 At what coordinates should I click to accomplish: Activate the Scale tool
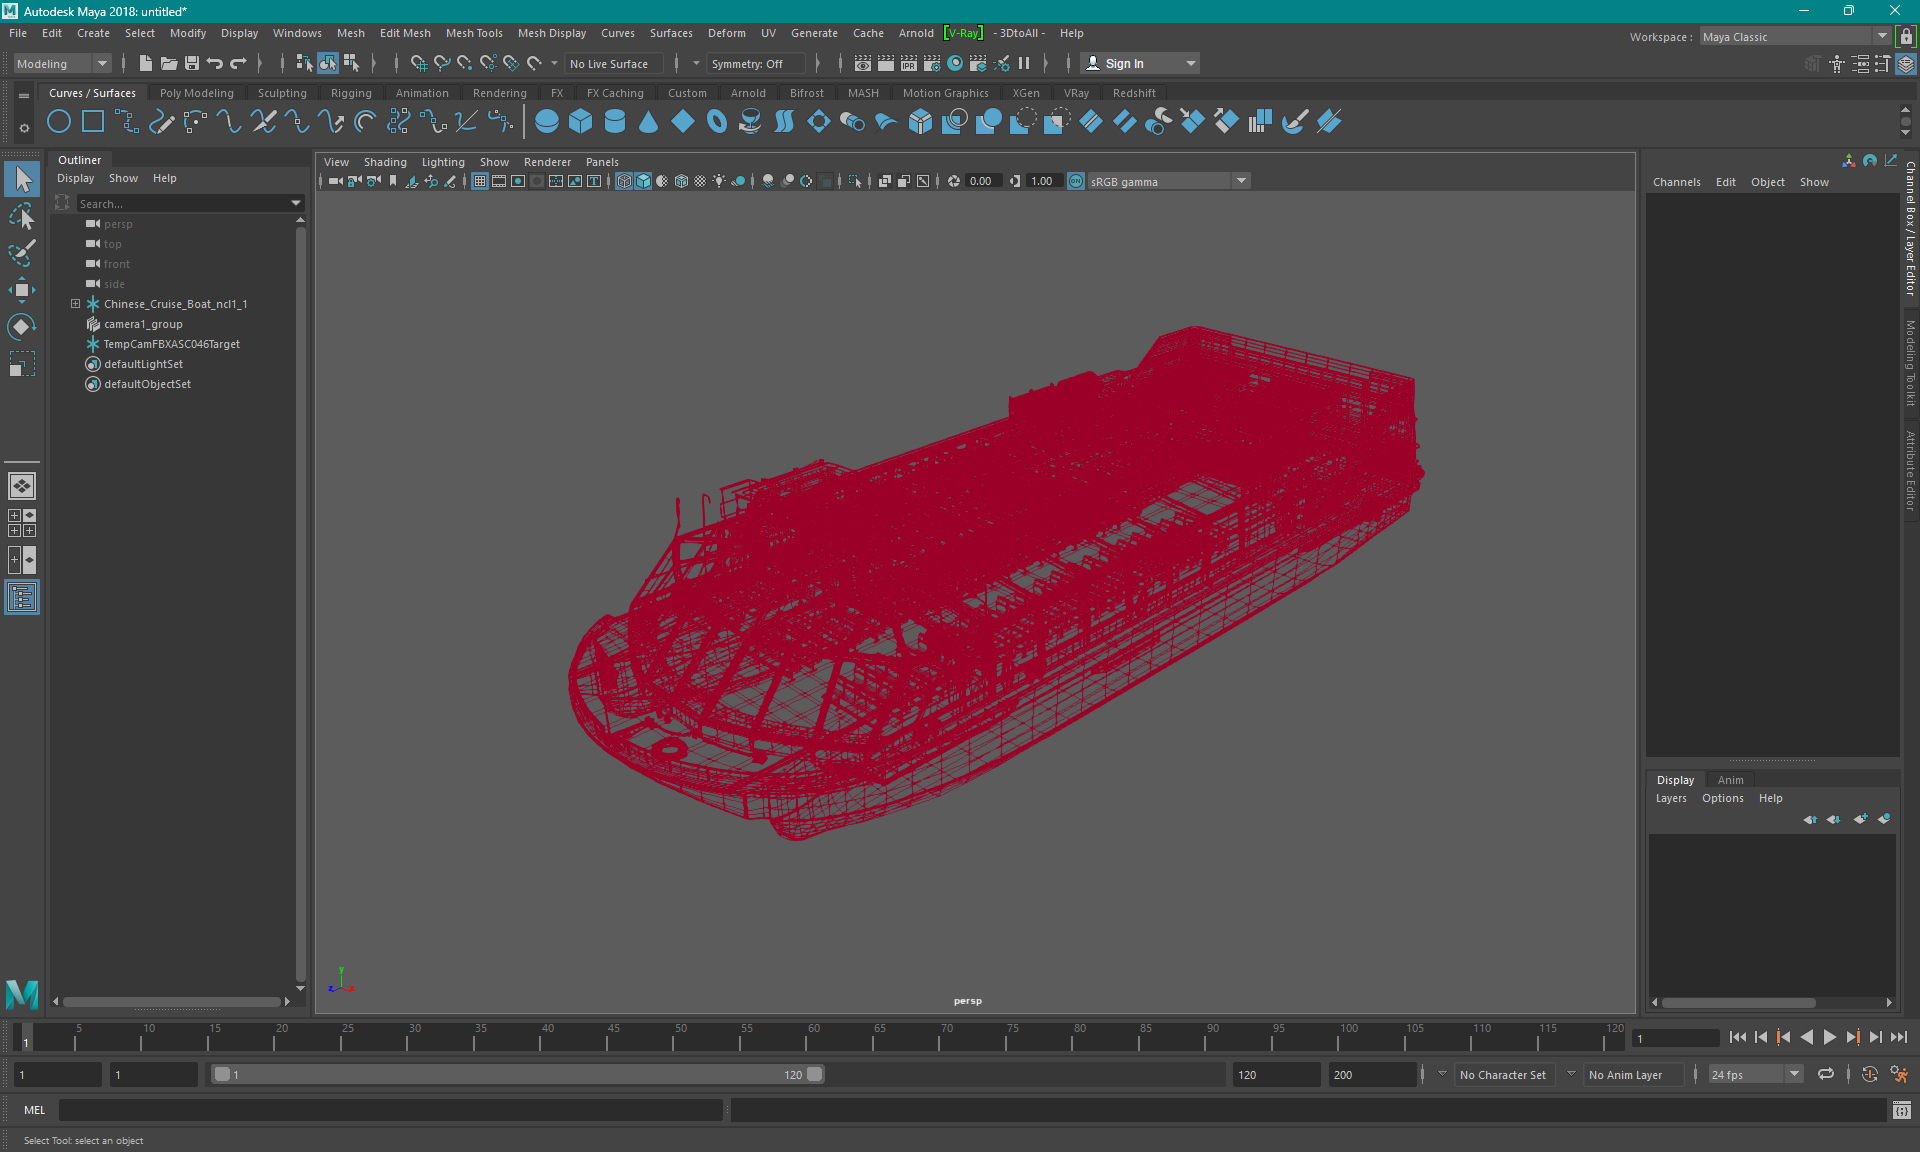coord(22,364)
